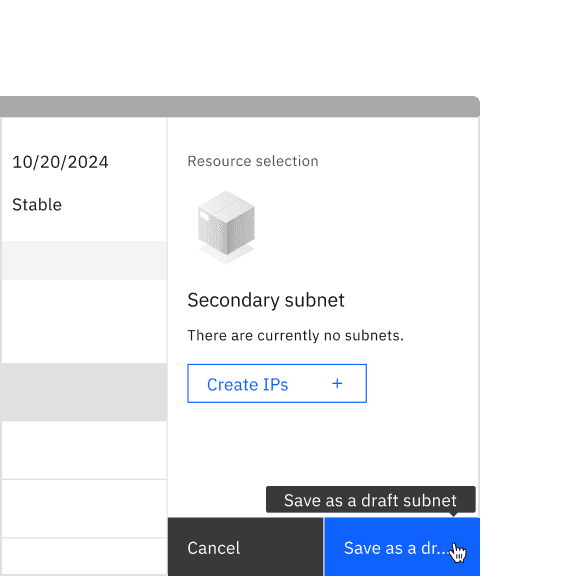The height and width of the screenshot is (576, 576).
Task: Click the gray cube illustration
Action: (x=226, y=227)
